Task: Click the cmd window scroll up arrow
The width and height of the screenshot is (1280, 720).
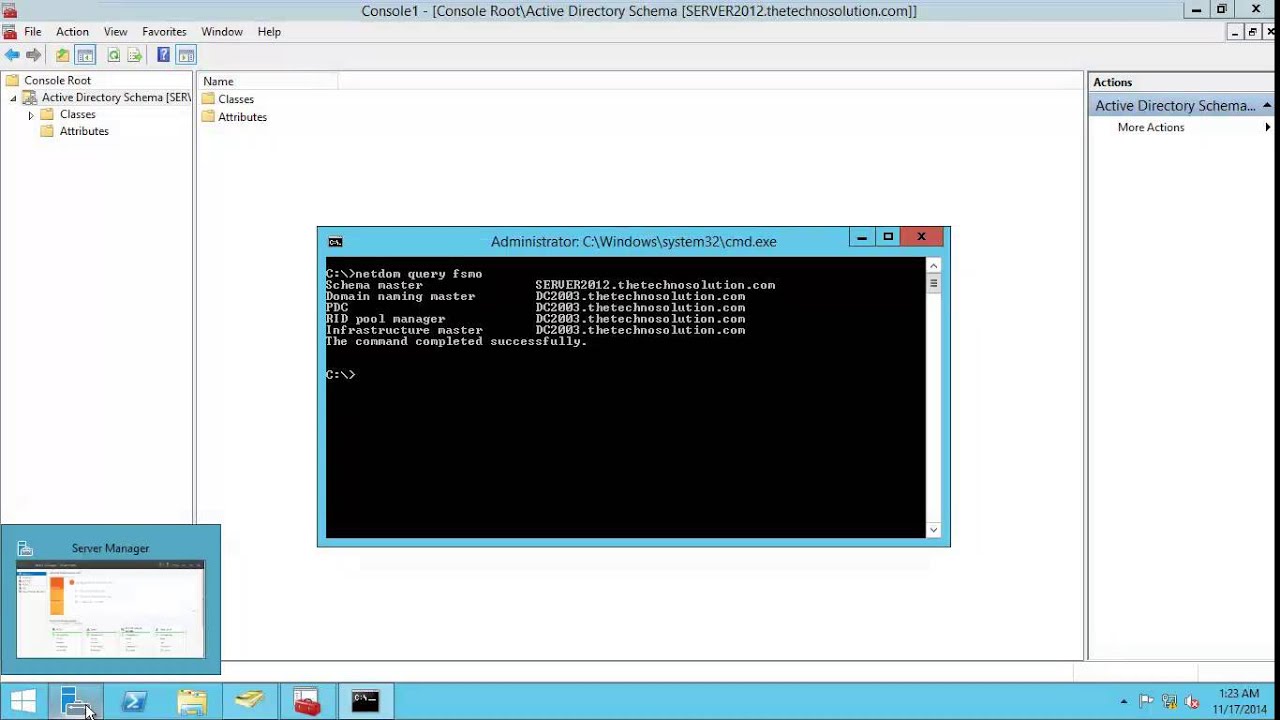Action: [x=933, y=265]
